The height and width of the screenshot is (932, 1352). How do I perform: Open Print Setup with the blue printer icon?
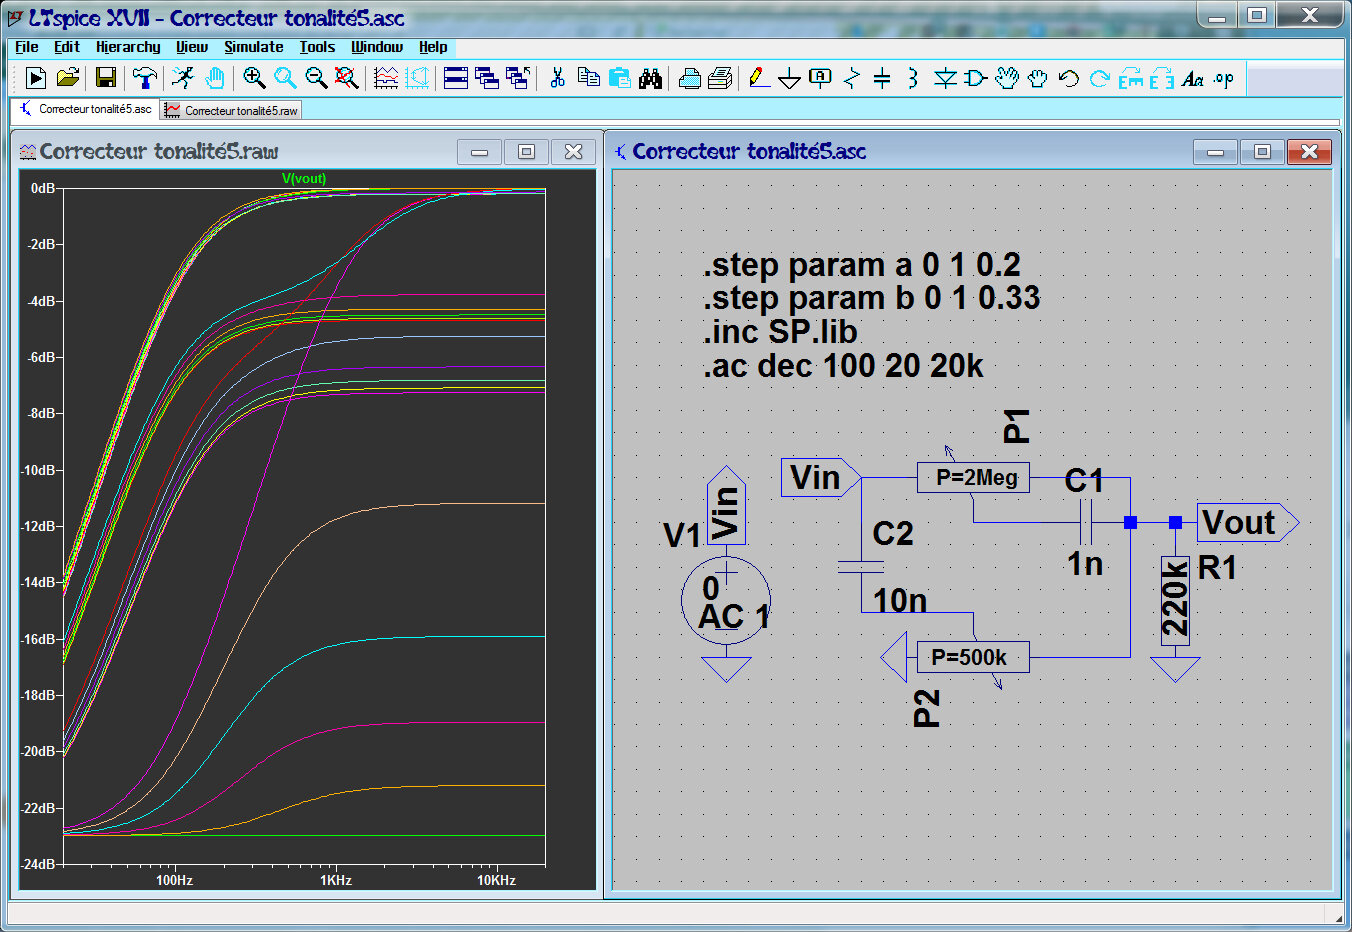[690, 78]
